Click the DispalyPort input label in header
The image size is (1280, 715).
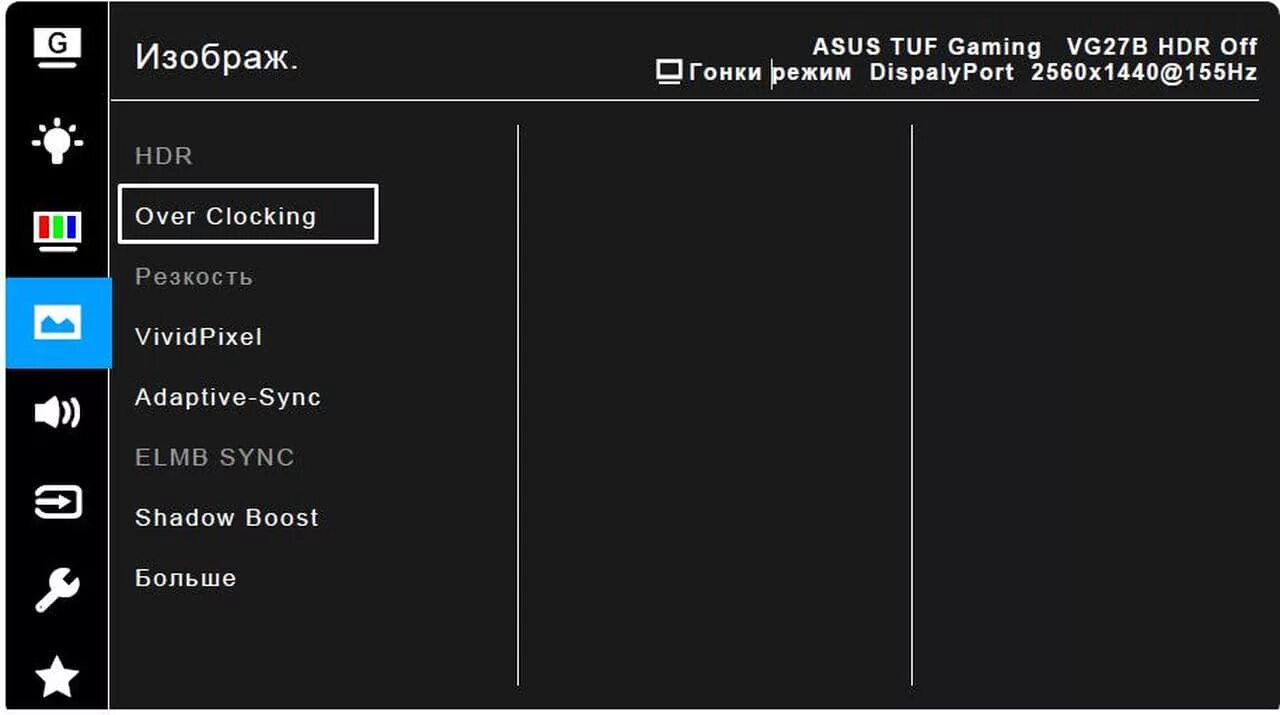pyautogui.click(x=942, y=73)
